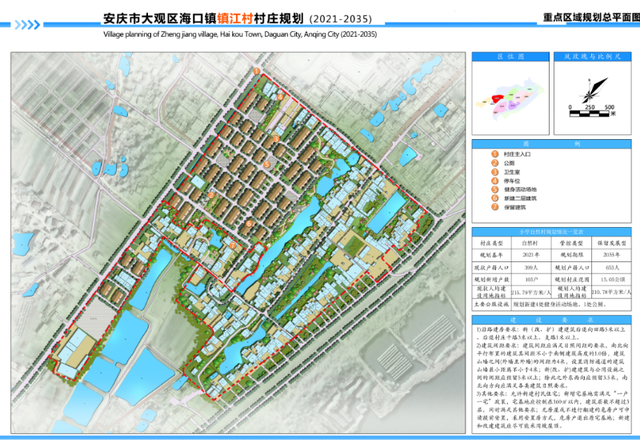Click the 区位图 panel header
This screenshot has height=442, width=640.
pyautogui.click(x=511, y=57)
